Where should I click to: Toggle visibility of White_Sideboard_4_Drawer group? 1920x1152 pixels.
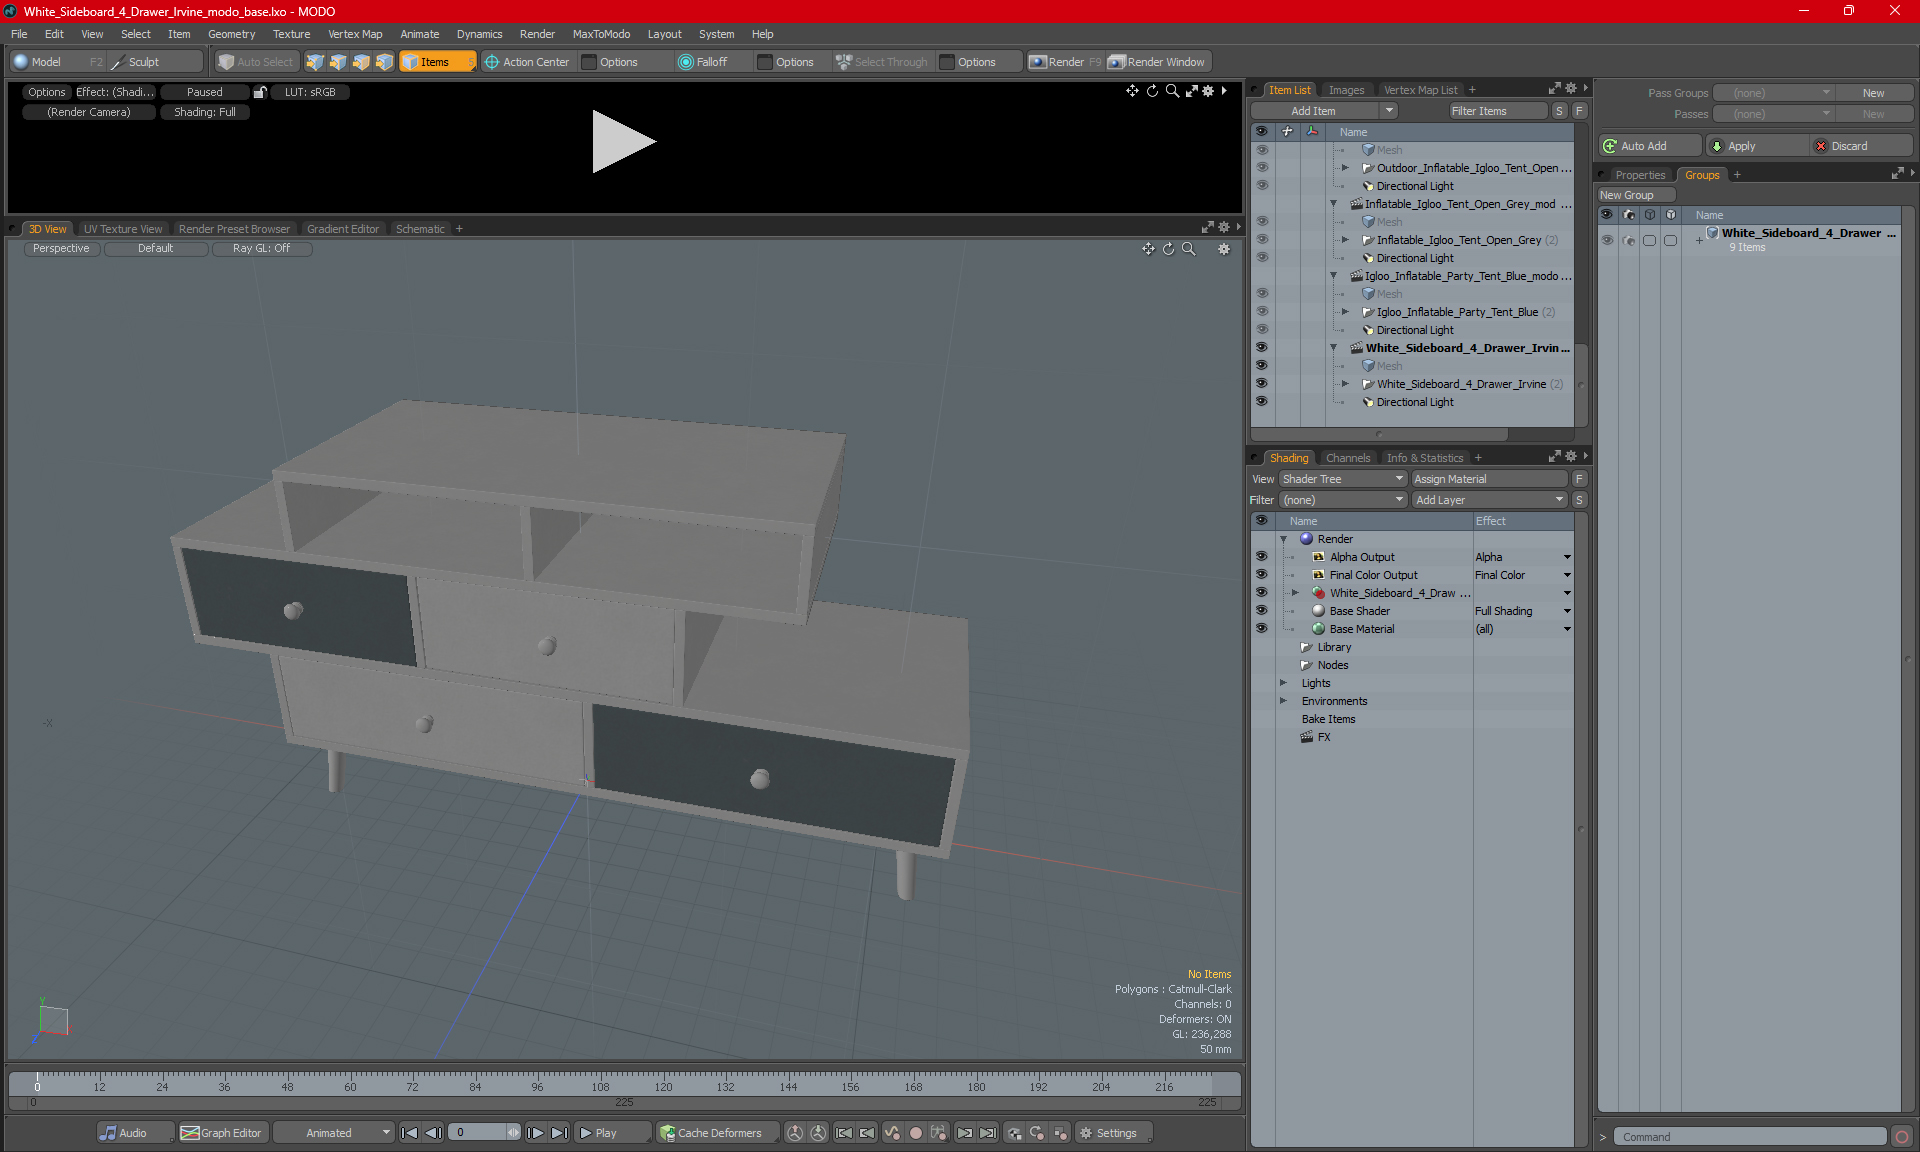click(1607, 240)
